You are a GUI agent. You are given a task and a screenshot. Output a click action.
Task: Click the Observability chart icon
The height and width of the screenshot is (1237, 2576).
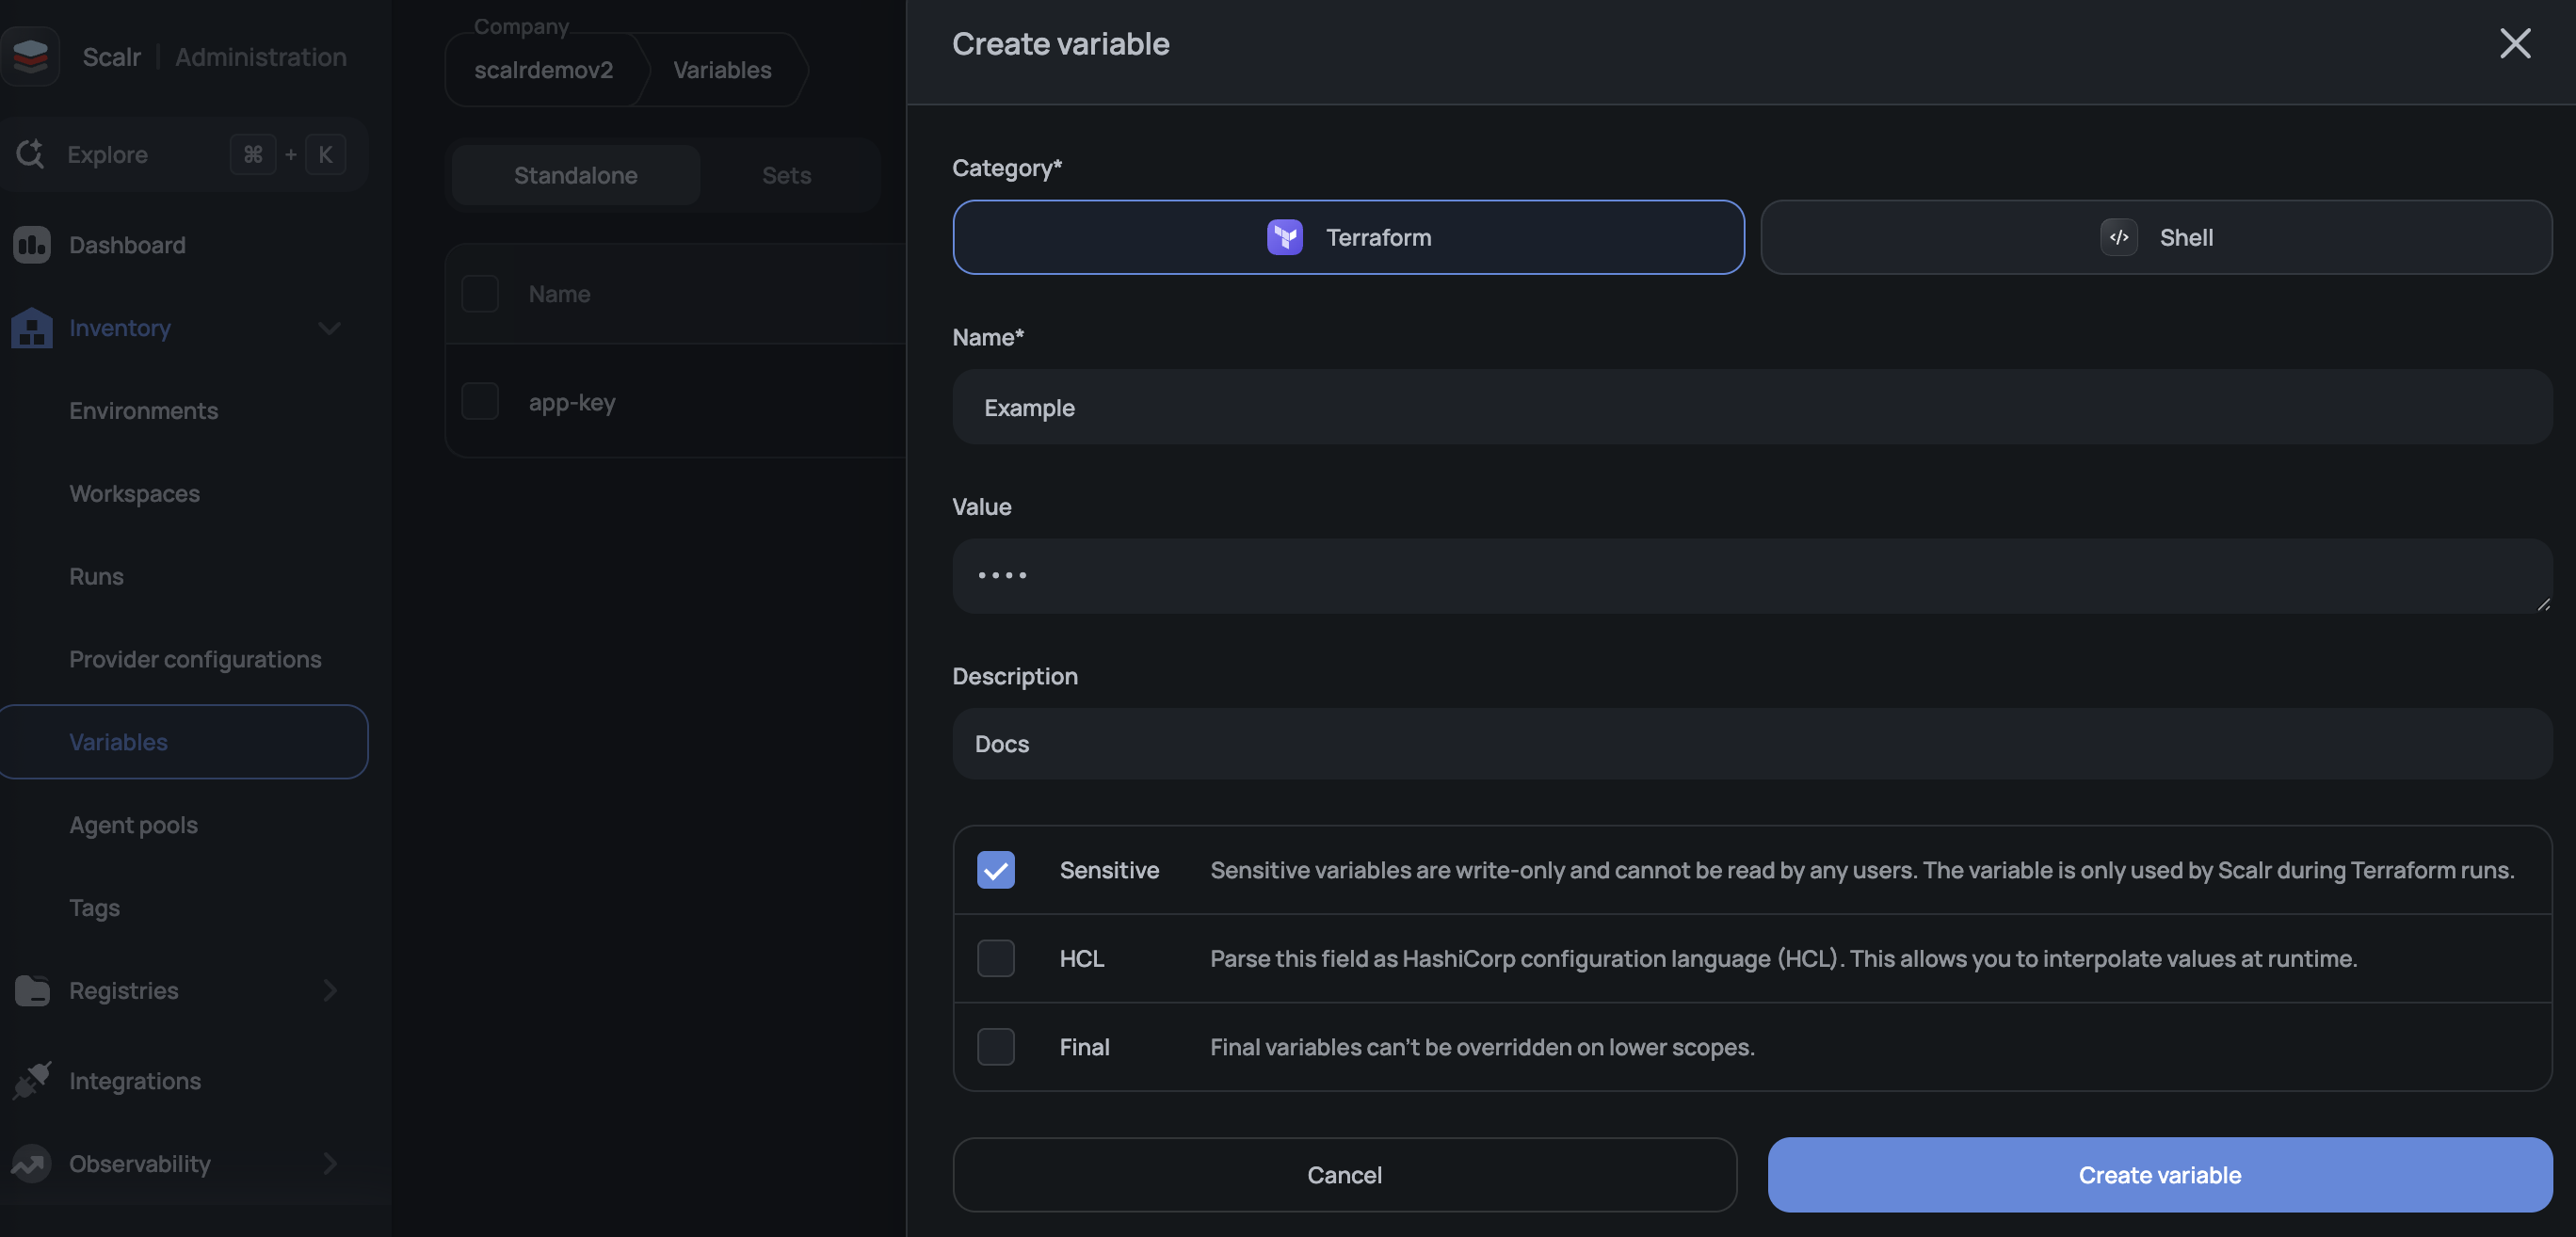tap(32, 1163)
